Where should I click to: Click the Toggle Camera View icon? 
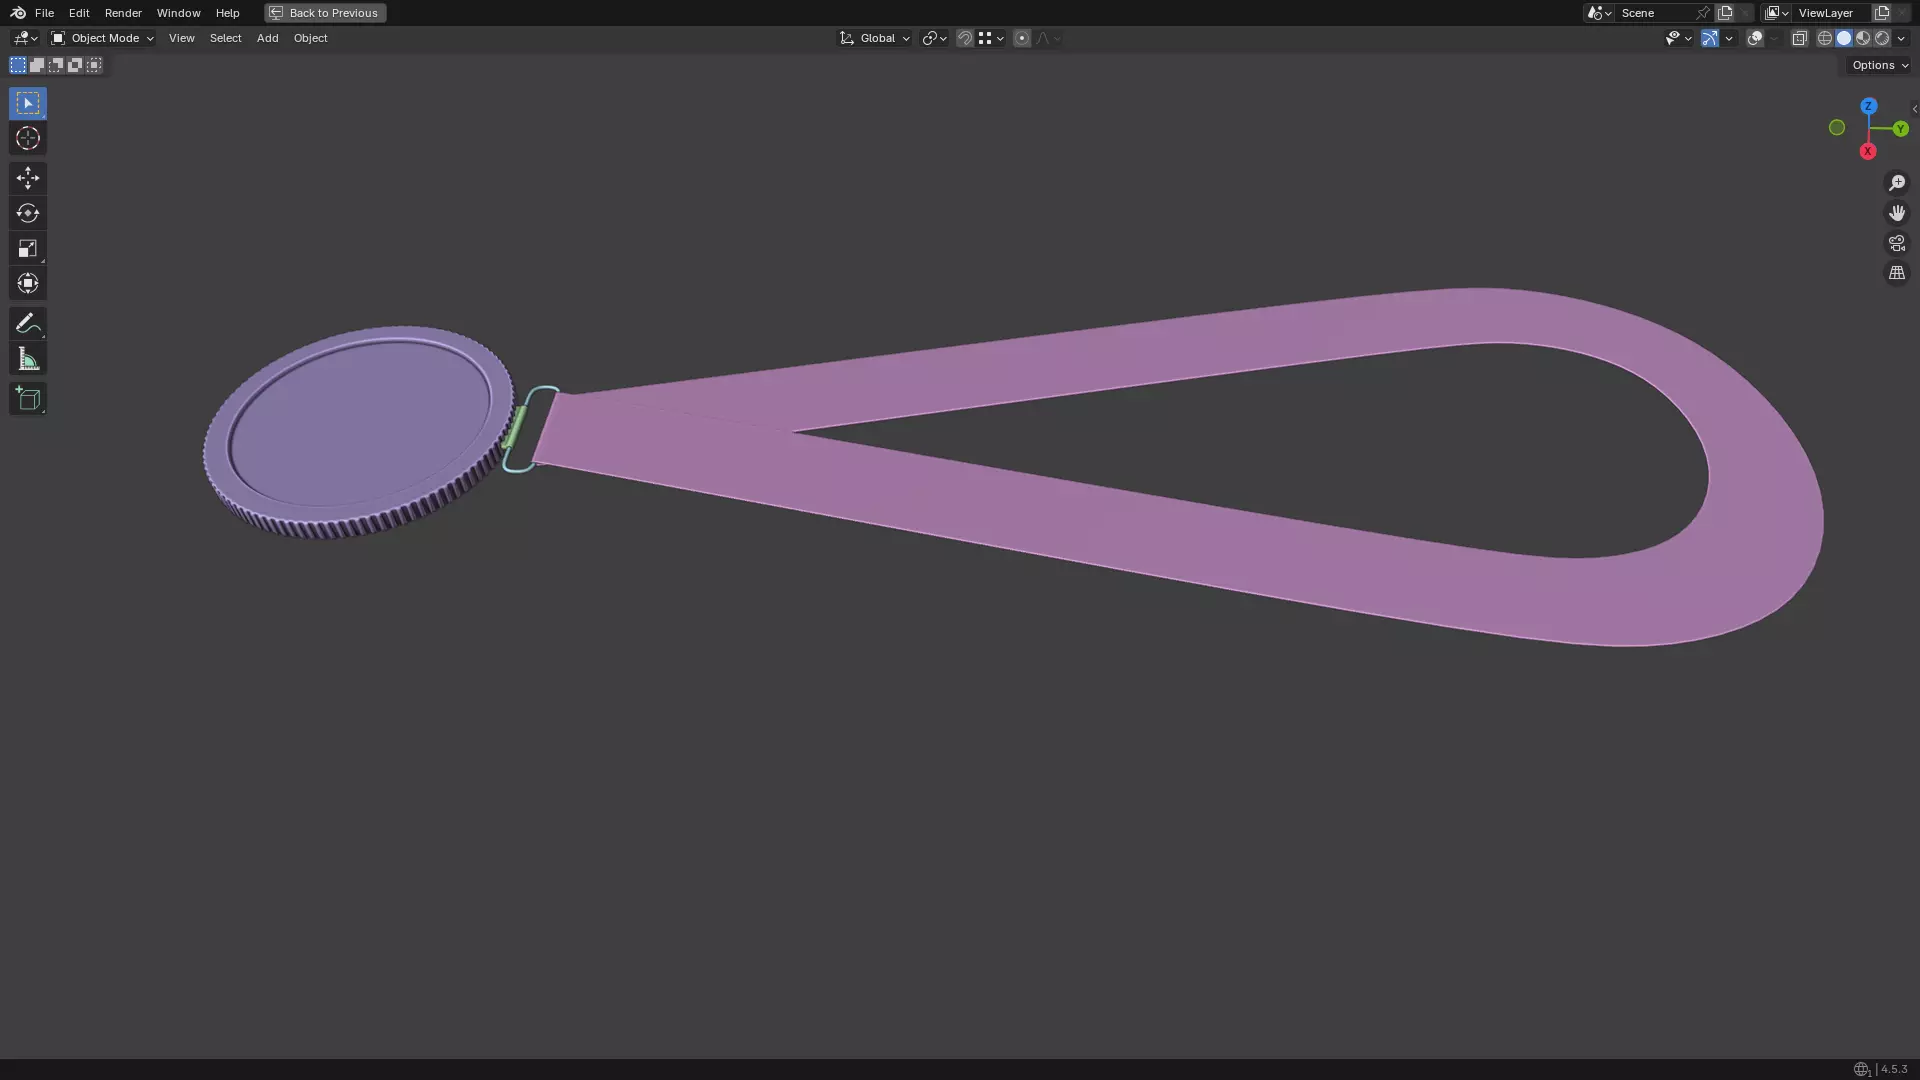click(x=1896, y=243)
